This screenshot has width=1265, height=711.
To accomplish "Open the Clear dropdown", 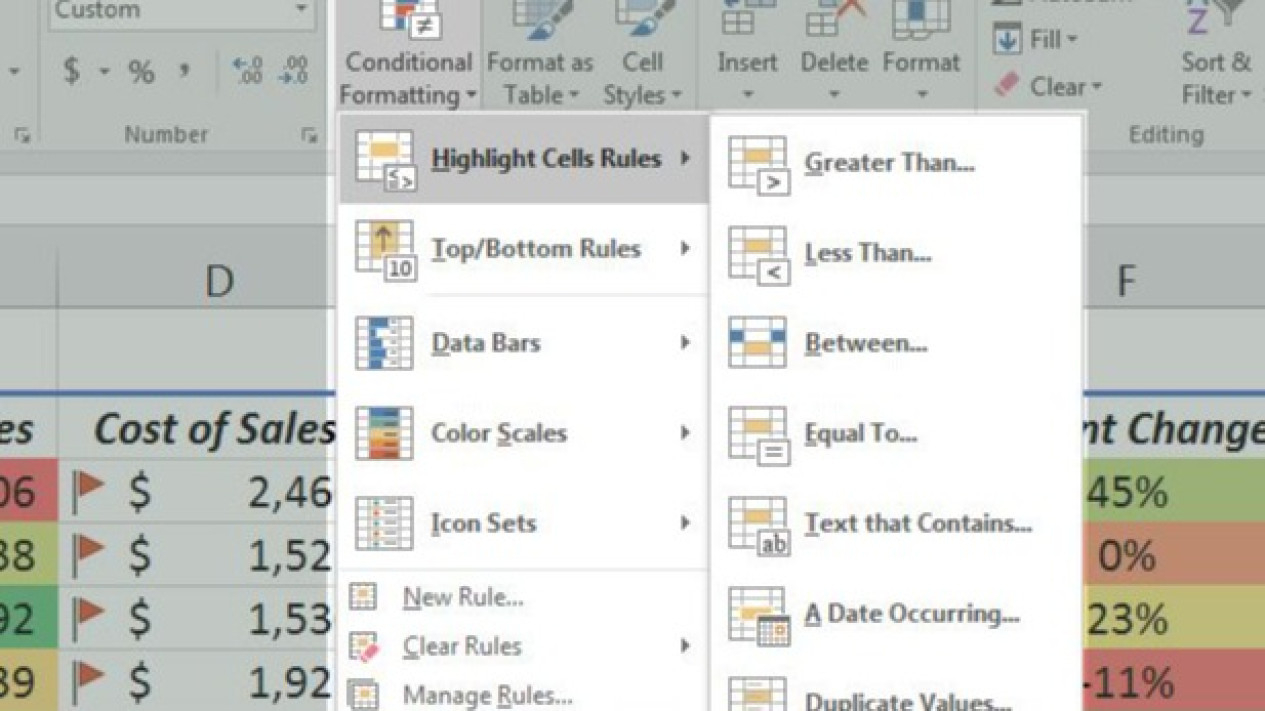I will (x=1048, y=87).
